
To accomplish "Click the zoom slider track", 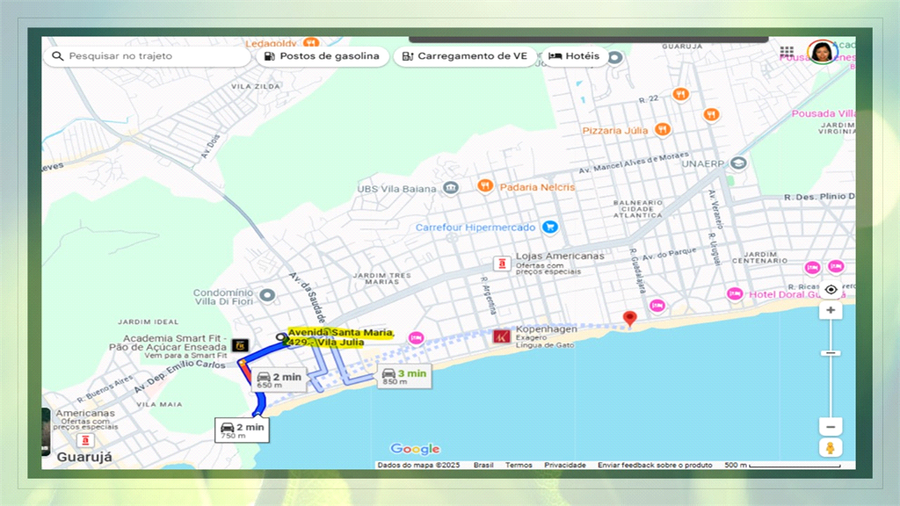I will click(x=831, y=380).
